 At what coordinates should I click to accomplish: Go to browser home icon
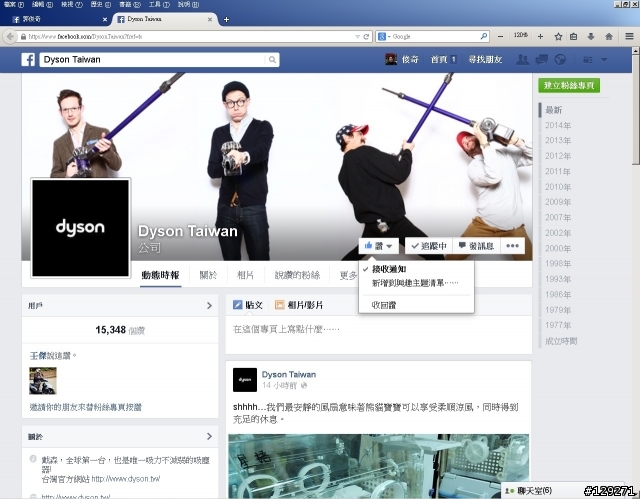pos(609,37)
